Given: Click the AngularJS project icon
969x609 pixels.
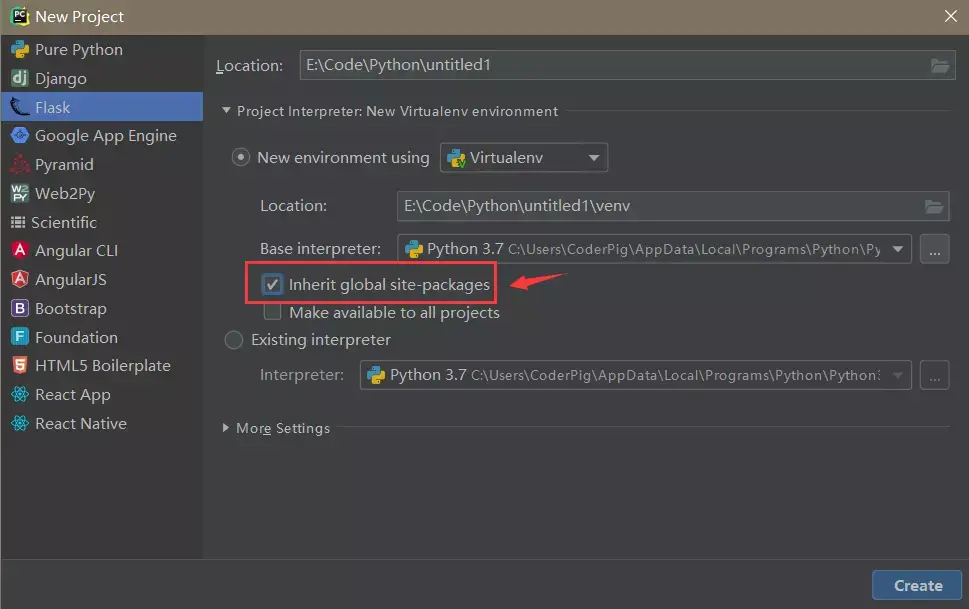Looking at the screenshot, I should pyautogui.click(x=20, y=279).
